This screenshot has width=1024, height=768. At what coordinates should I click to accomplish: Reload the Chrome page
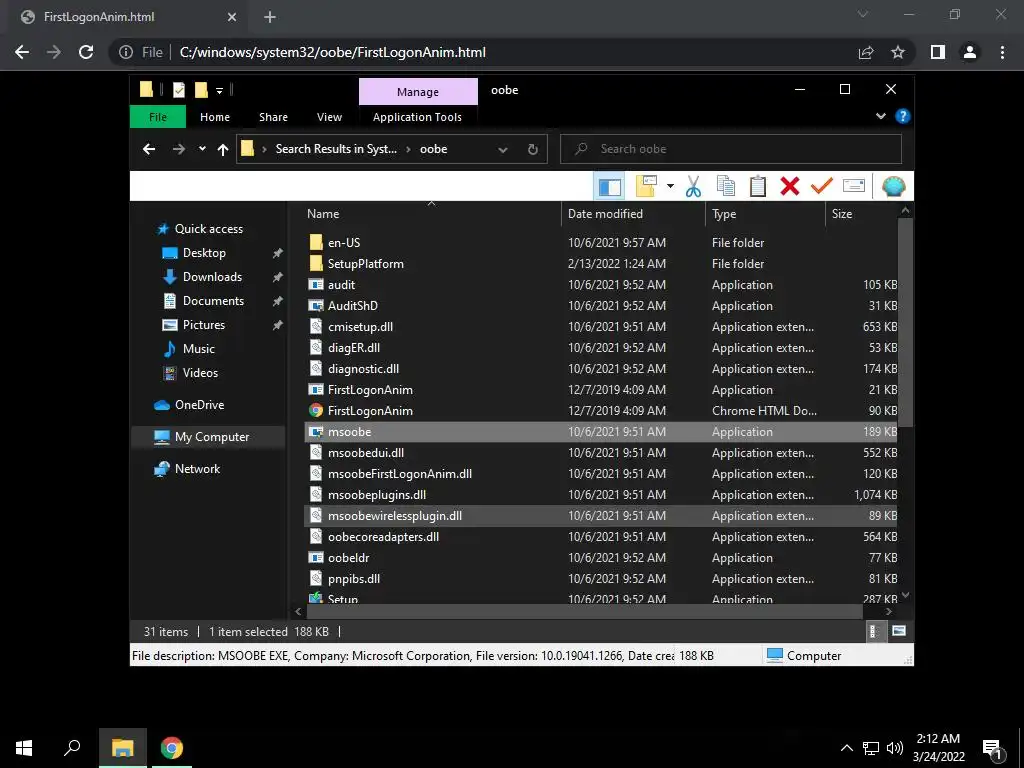pos(86,52)
